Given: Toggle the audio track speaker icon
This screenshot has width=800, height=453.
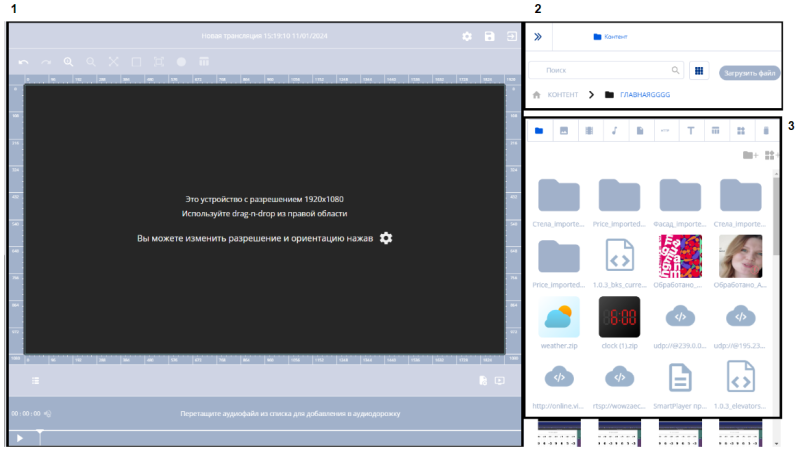Looking at the screenshot, I should click(48, 413).
